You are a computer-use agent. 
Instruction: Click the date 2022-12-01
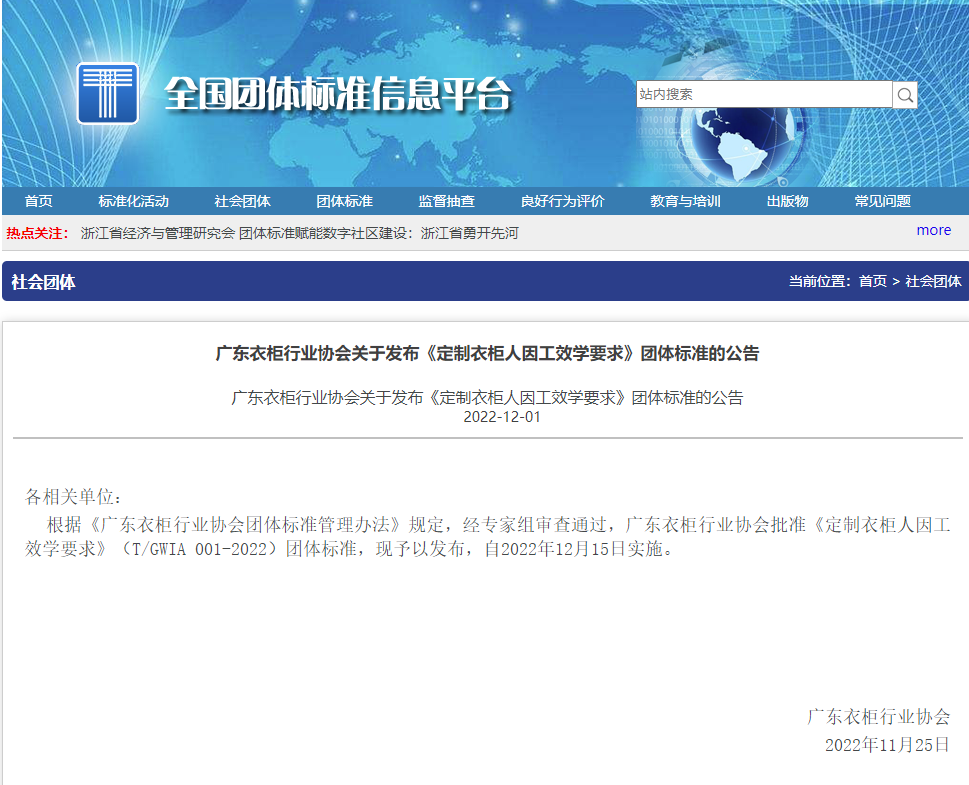pyautogui.click(x=502, y=417)
